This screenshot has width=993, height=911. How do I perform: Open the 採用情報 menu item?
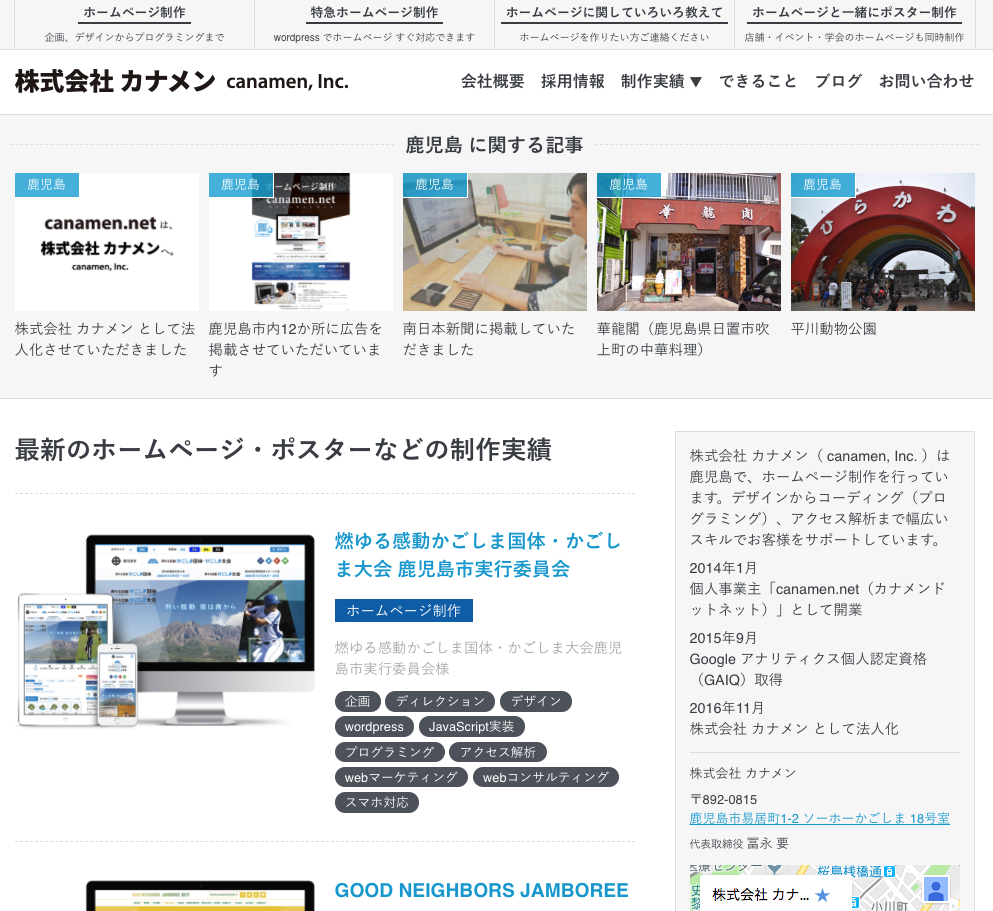[572, 82]
